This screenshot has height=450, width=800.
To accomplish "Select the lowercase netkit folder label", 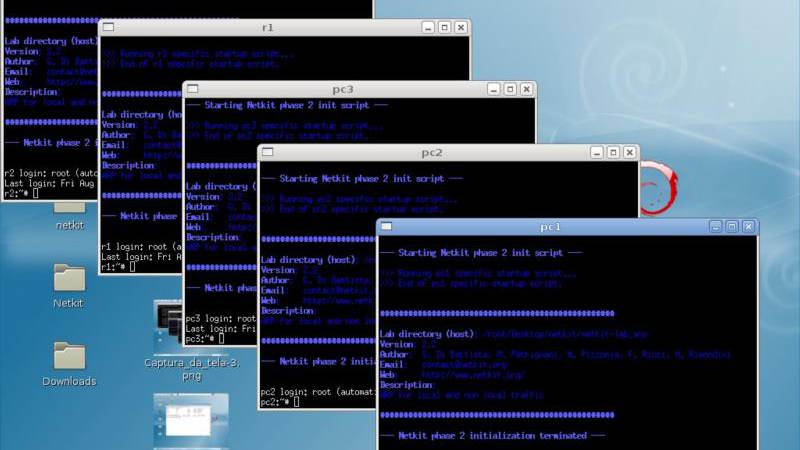I will [x=69, y=225].
